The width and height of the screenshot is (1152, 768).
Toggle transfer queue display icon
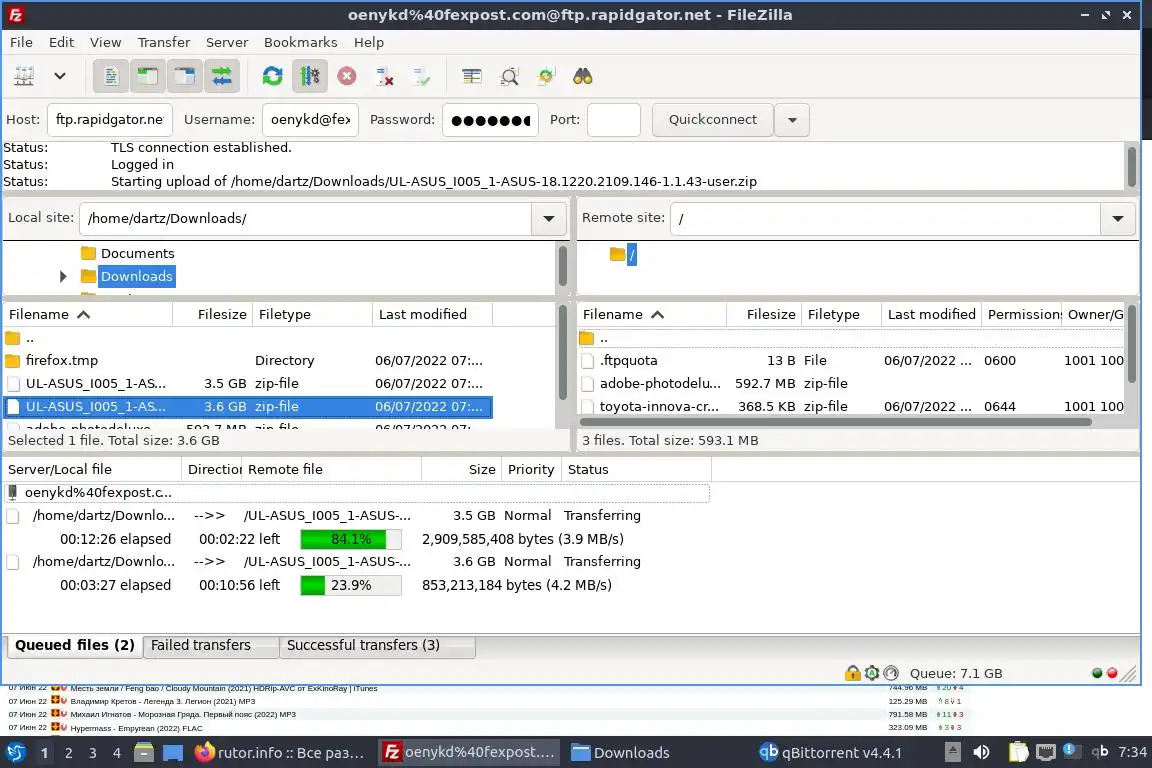pyautogui.click(x=221, y=76)
